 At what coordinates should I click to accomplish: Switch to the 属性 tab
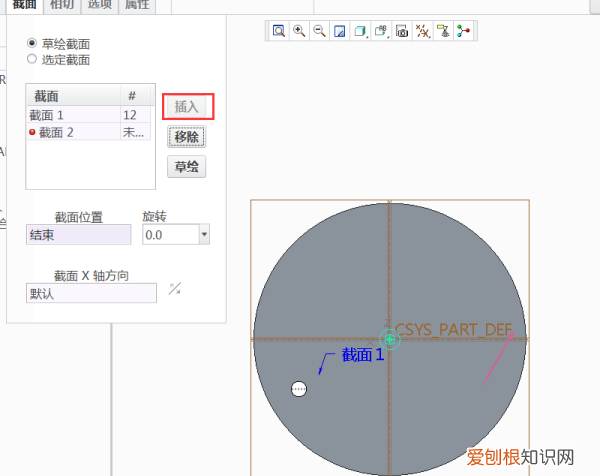pos(137,5)
